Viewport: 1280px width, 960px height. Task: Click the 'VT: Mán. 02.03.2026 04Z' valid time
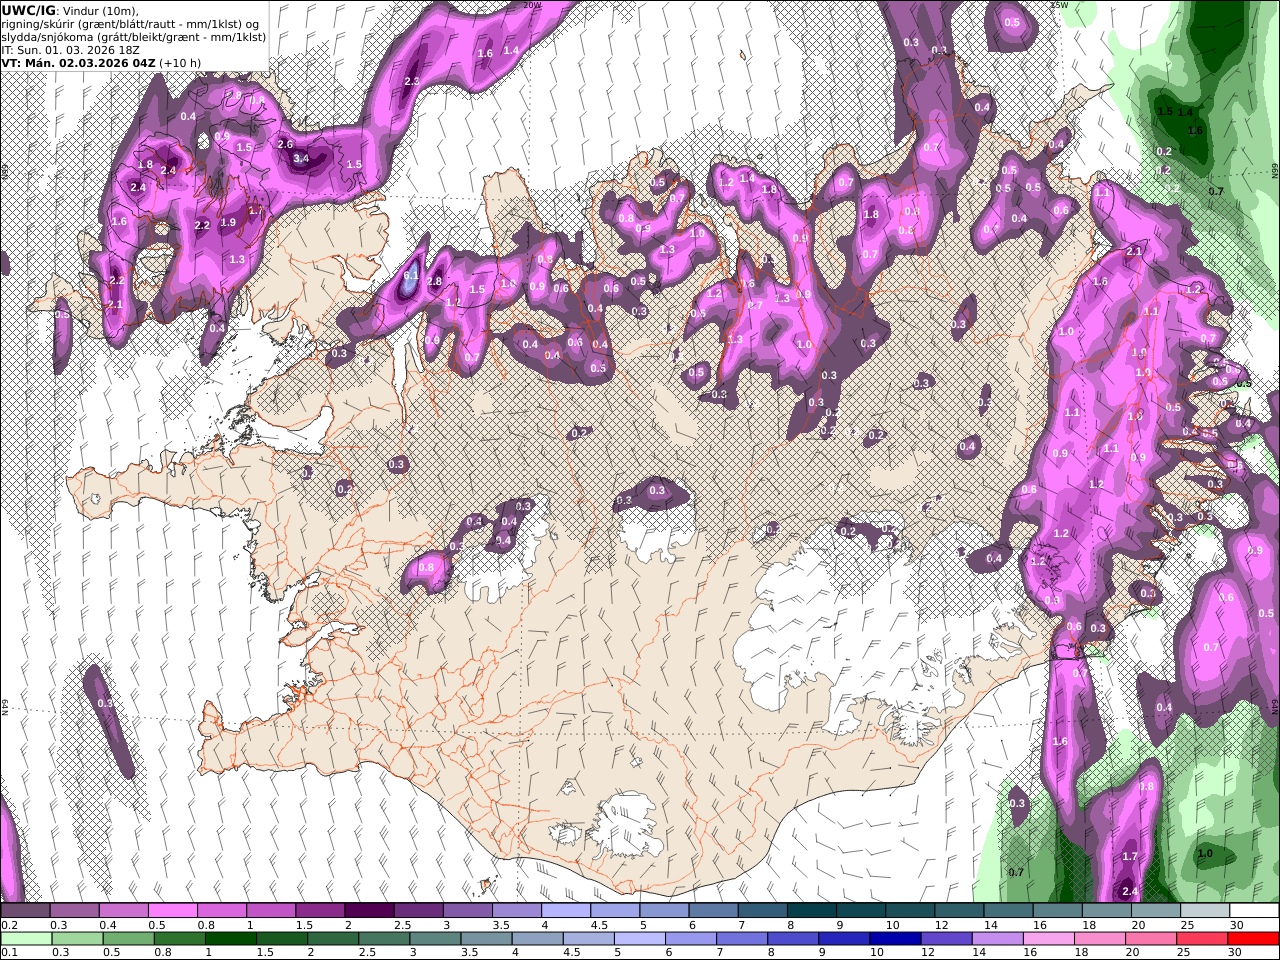click(77, 62)
